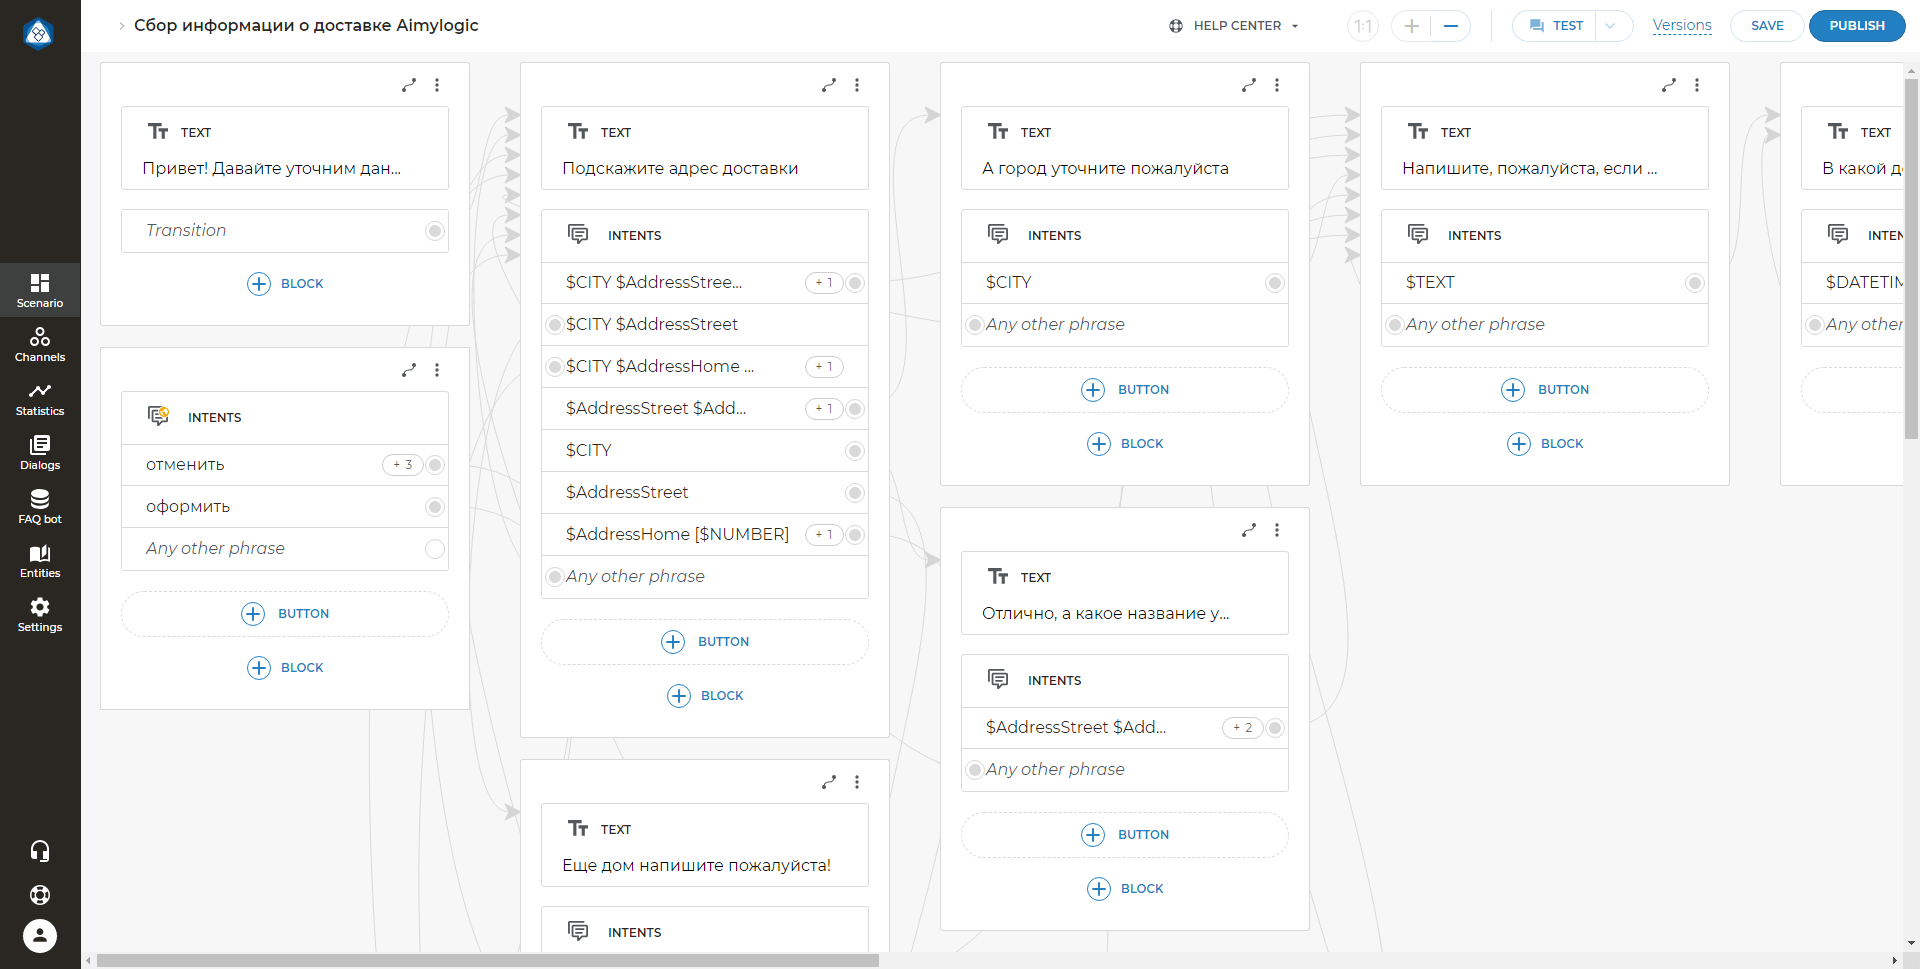Select connector circle of отменить intent
The image size is (1920, 969).
click(x=435, y=465)
